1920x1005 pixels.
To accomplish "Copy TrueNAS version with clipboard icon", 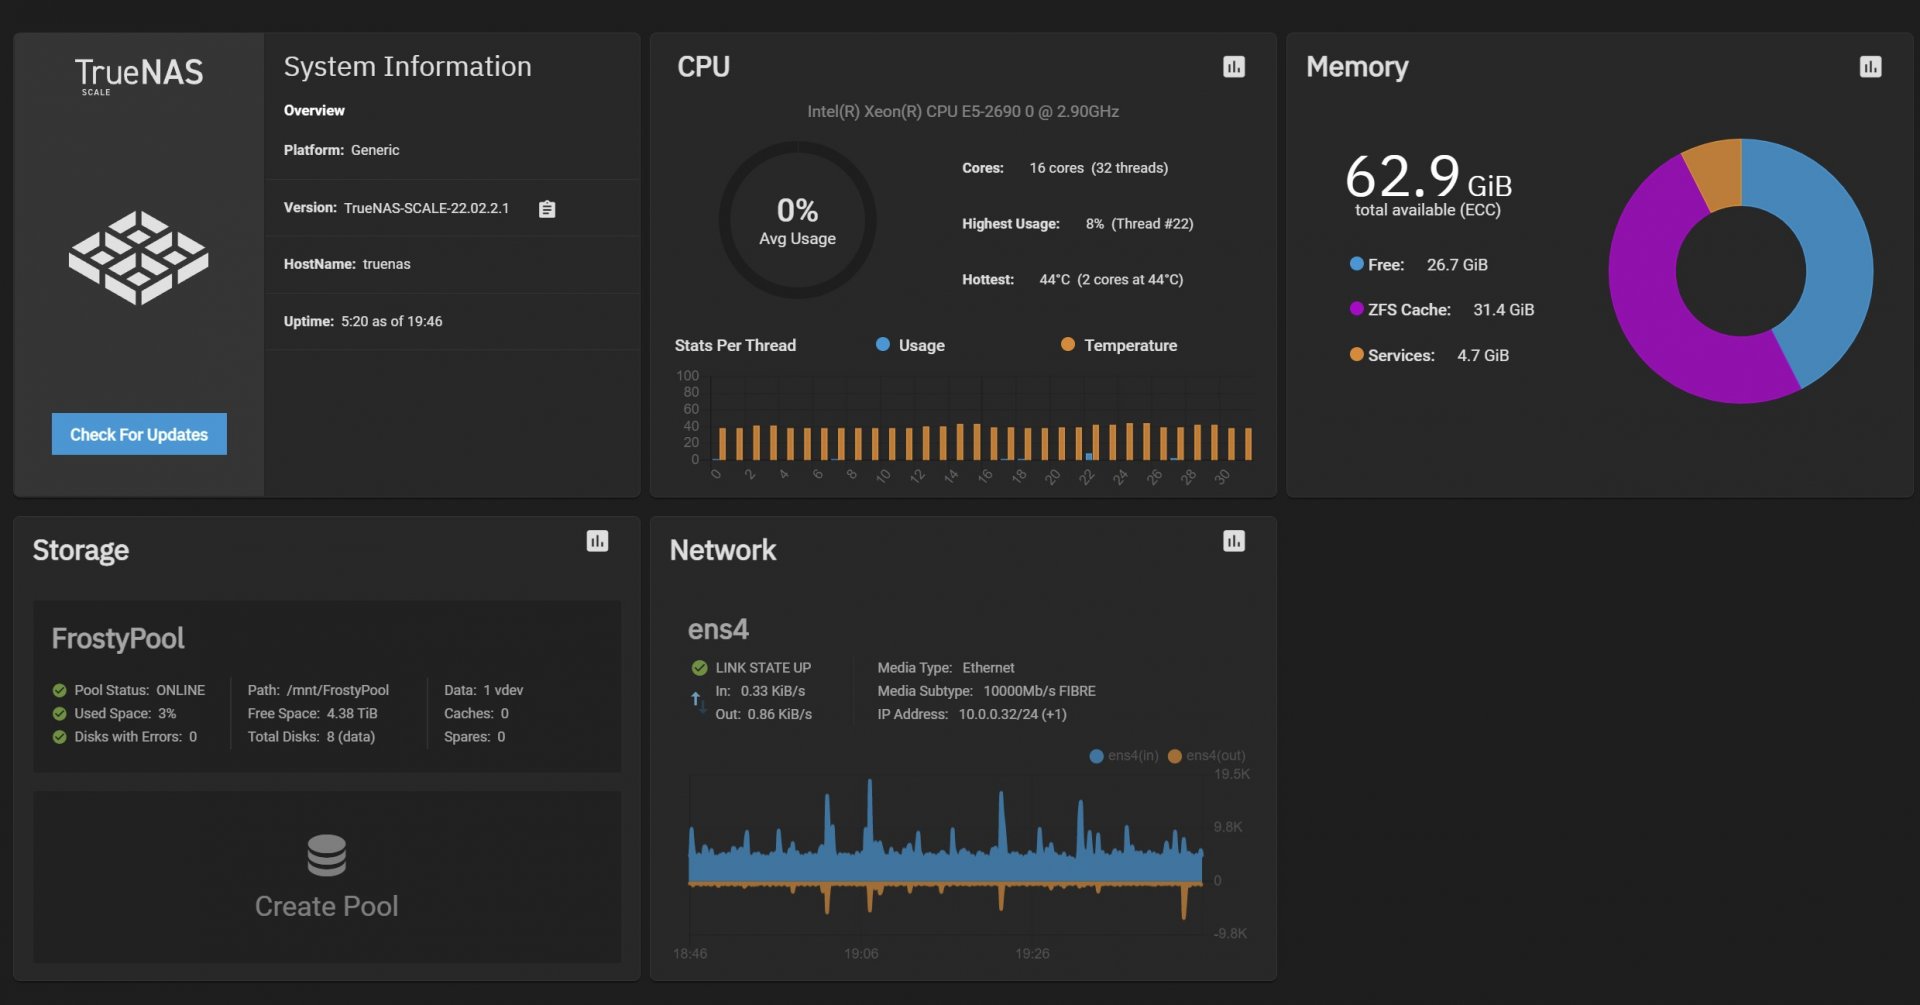I will [x=547, y=209].
